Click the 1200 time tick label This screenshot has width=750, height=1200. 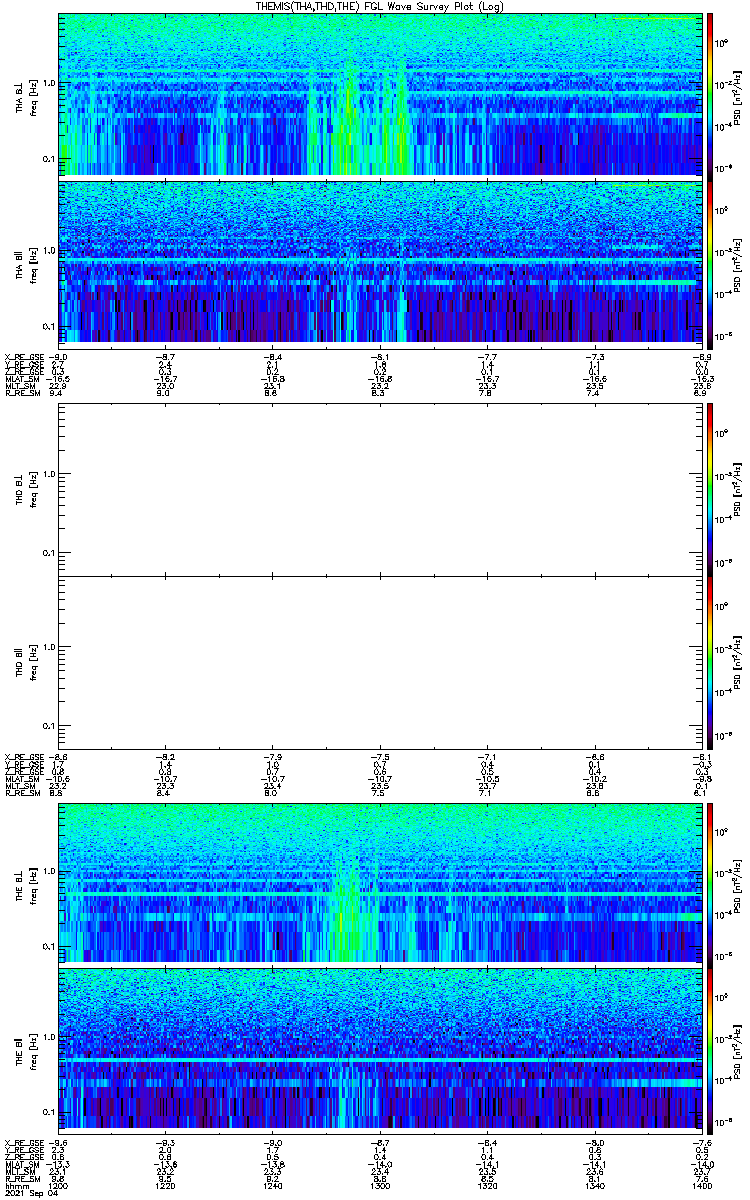coord(60,1184)
